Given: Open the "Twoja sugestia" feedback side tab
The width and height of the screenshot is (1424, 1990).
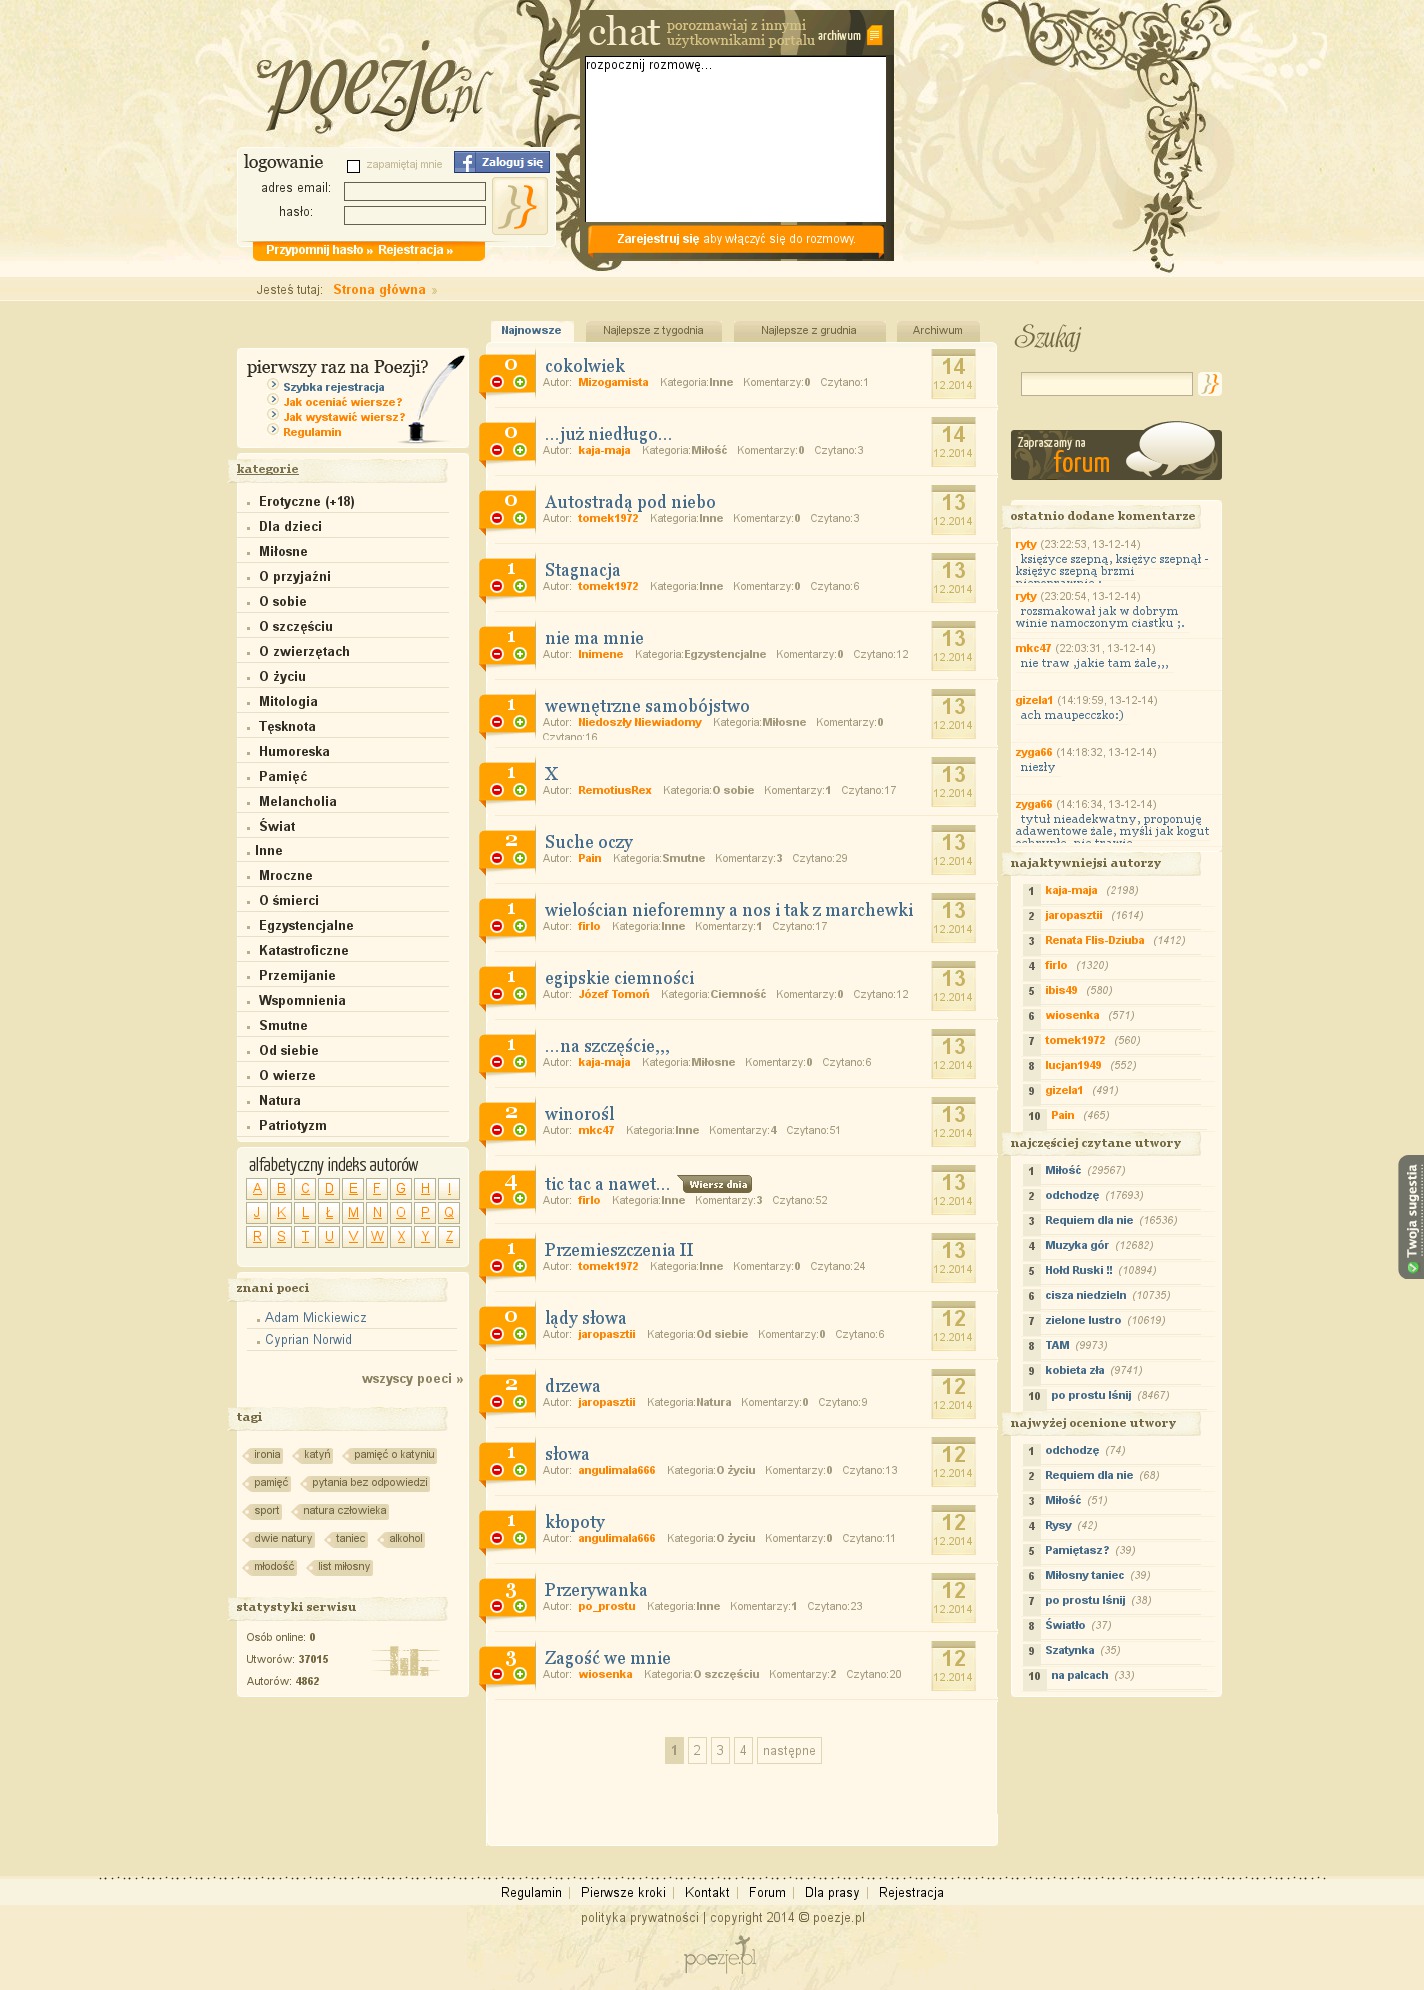Looking at the screenshot, I should pos(1411,1217).
